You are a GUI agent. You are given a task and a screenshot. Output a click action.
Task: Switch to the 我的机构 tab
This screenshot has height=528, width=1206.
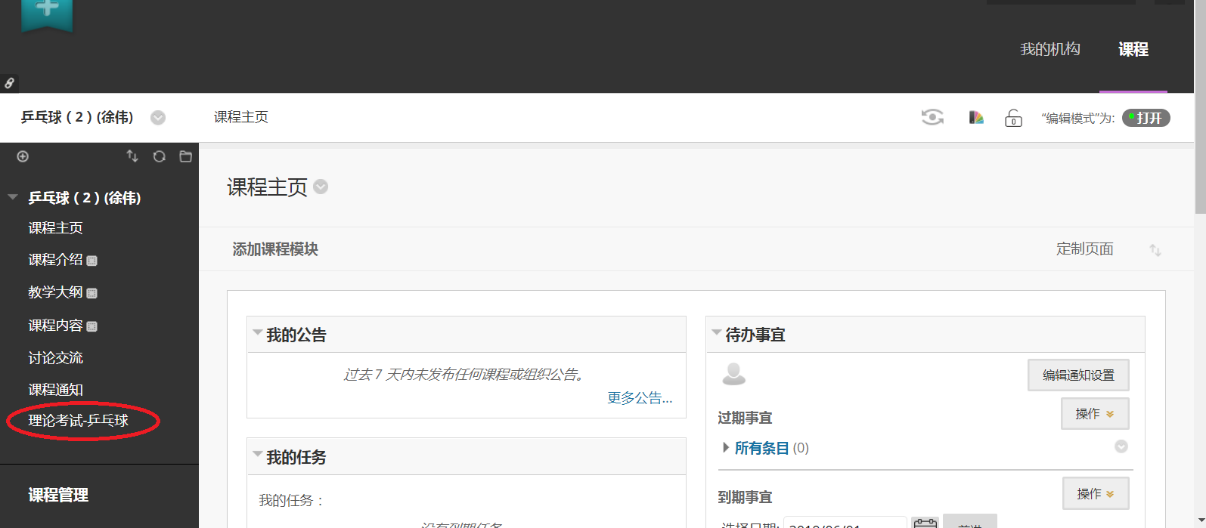pyautogui.click(x=1049, y=49)
